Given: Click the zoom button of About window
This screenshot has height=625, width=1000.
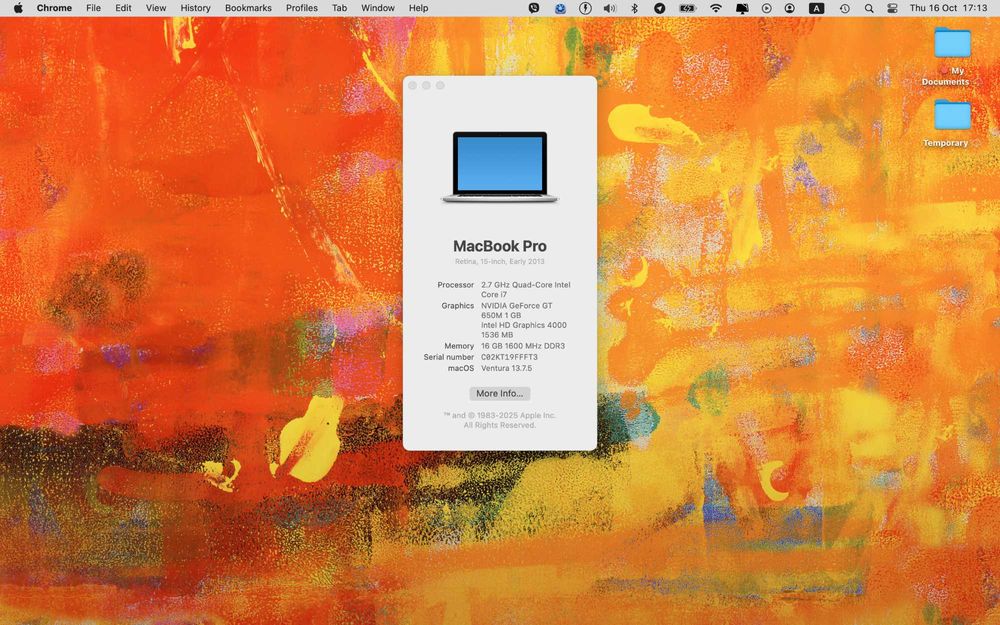Looking at the screenshot, I should point(440,85).
